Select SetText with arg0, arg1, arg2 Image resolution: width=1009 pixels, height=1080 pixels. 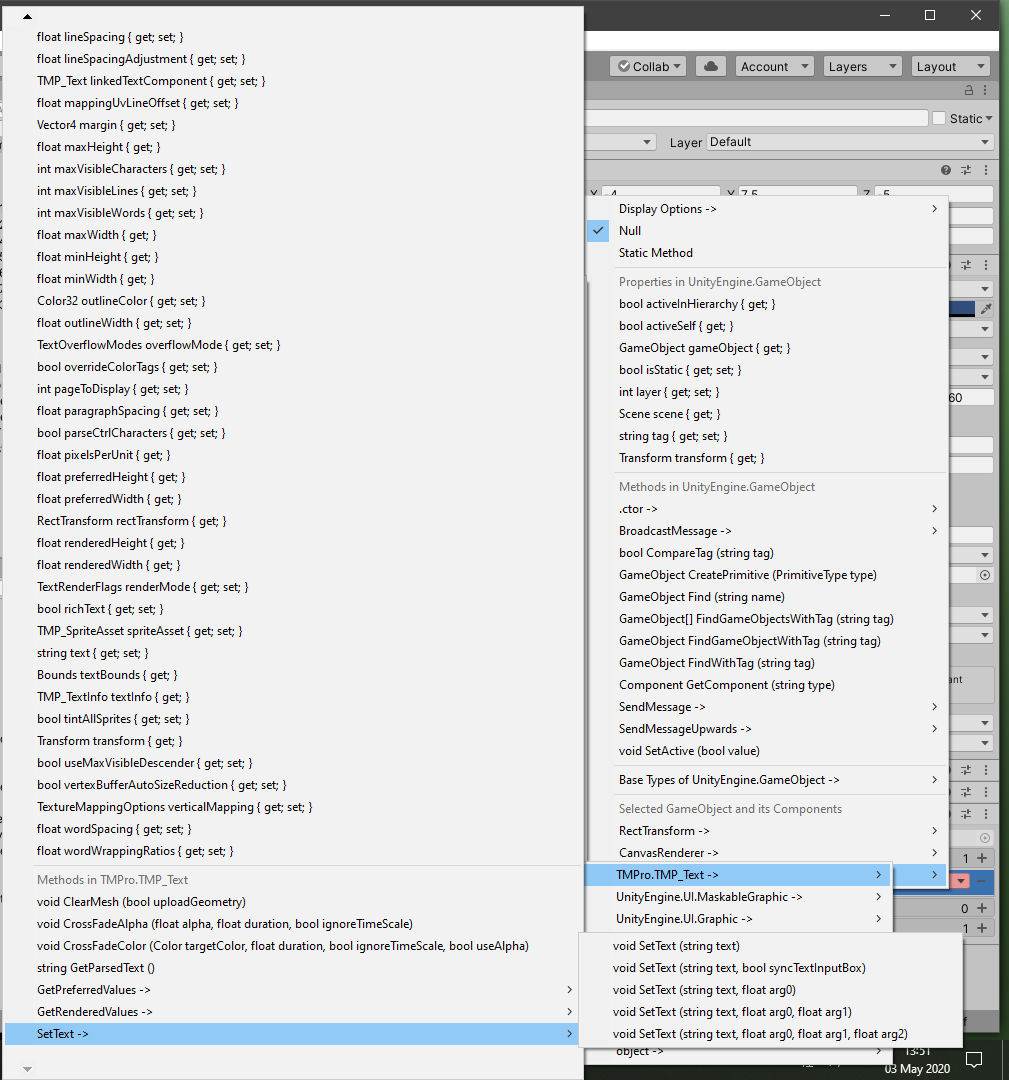tap(770, 1034)
